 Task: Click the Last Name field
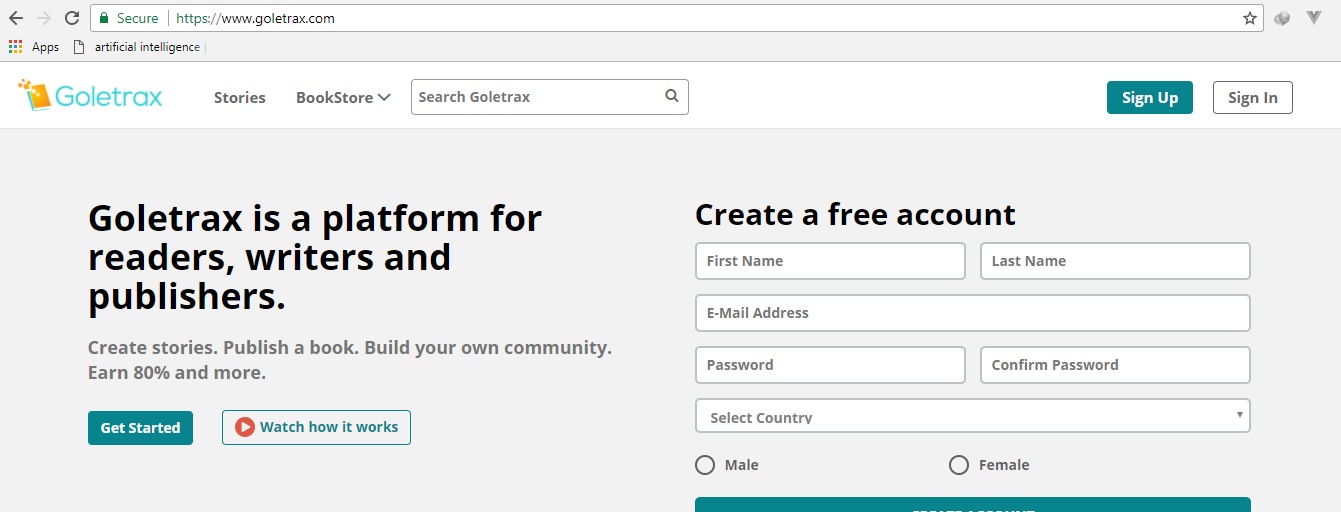coord(1115,261)
